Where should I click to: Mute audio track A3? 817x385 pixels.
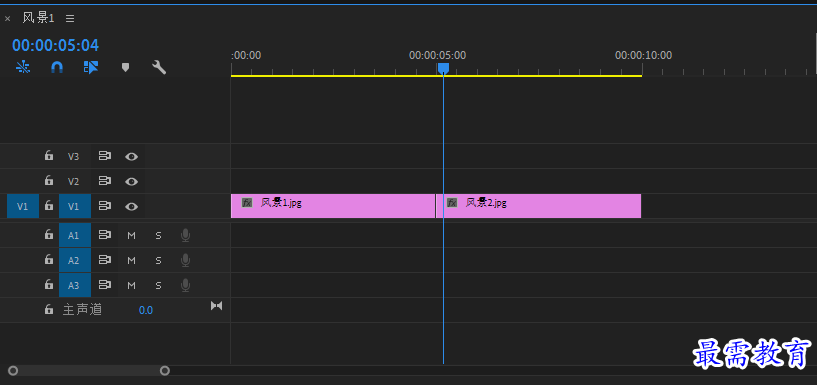coord(131,285)
